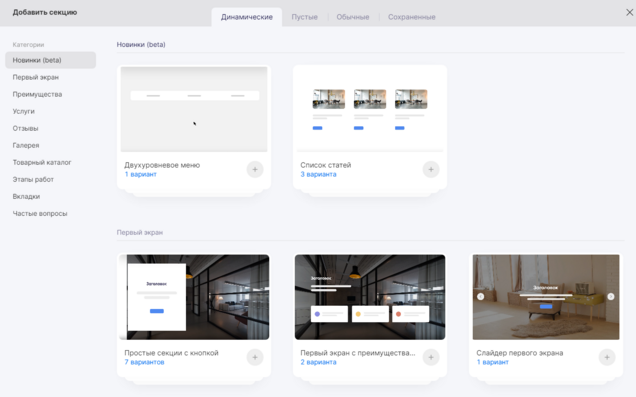Switch to the Пустые tab
This screenshot has width=636, height=397.
click(304, 17)
